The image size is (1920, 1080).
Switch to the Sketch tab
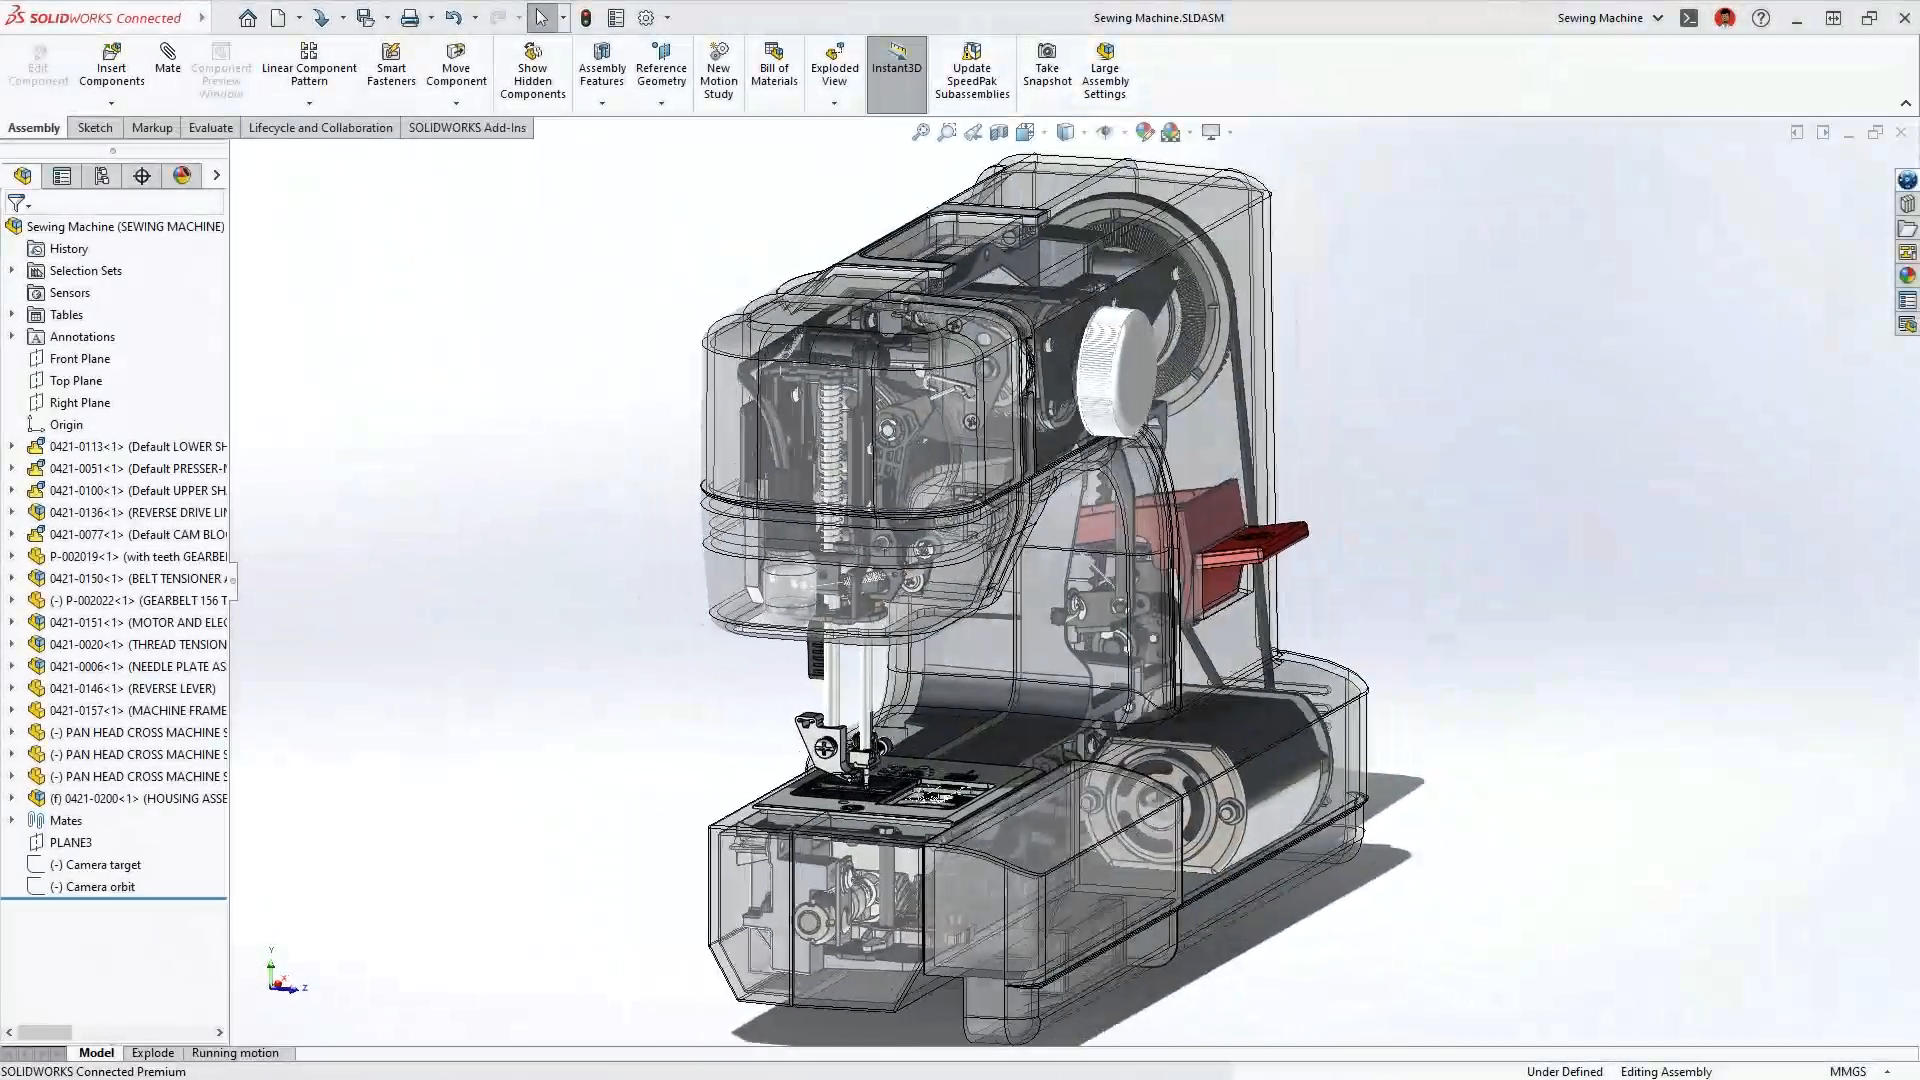pyautogui.click(x=94, y=127)
